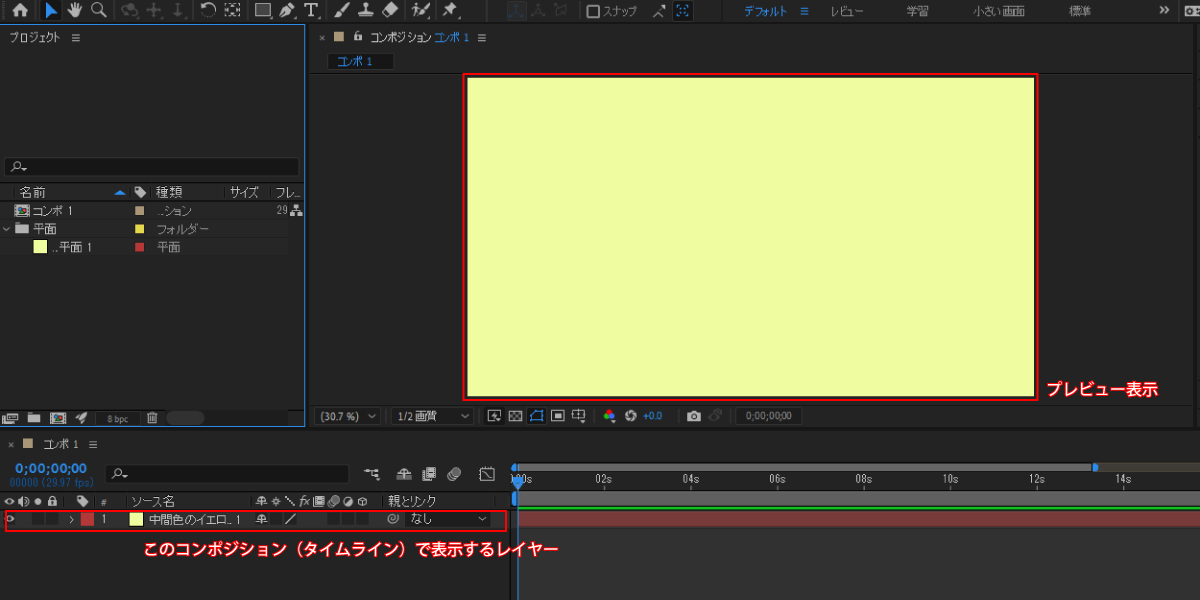Toggle shy layers hide switch
Image resolution: width=1200 pixels, height=600 pixels.
404,474
